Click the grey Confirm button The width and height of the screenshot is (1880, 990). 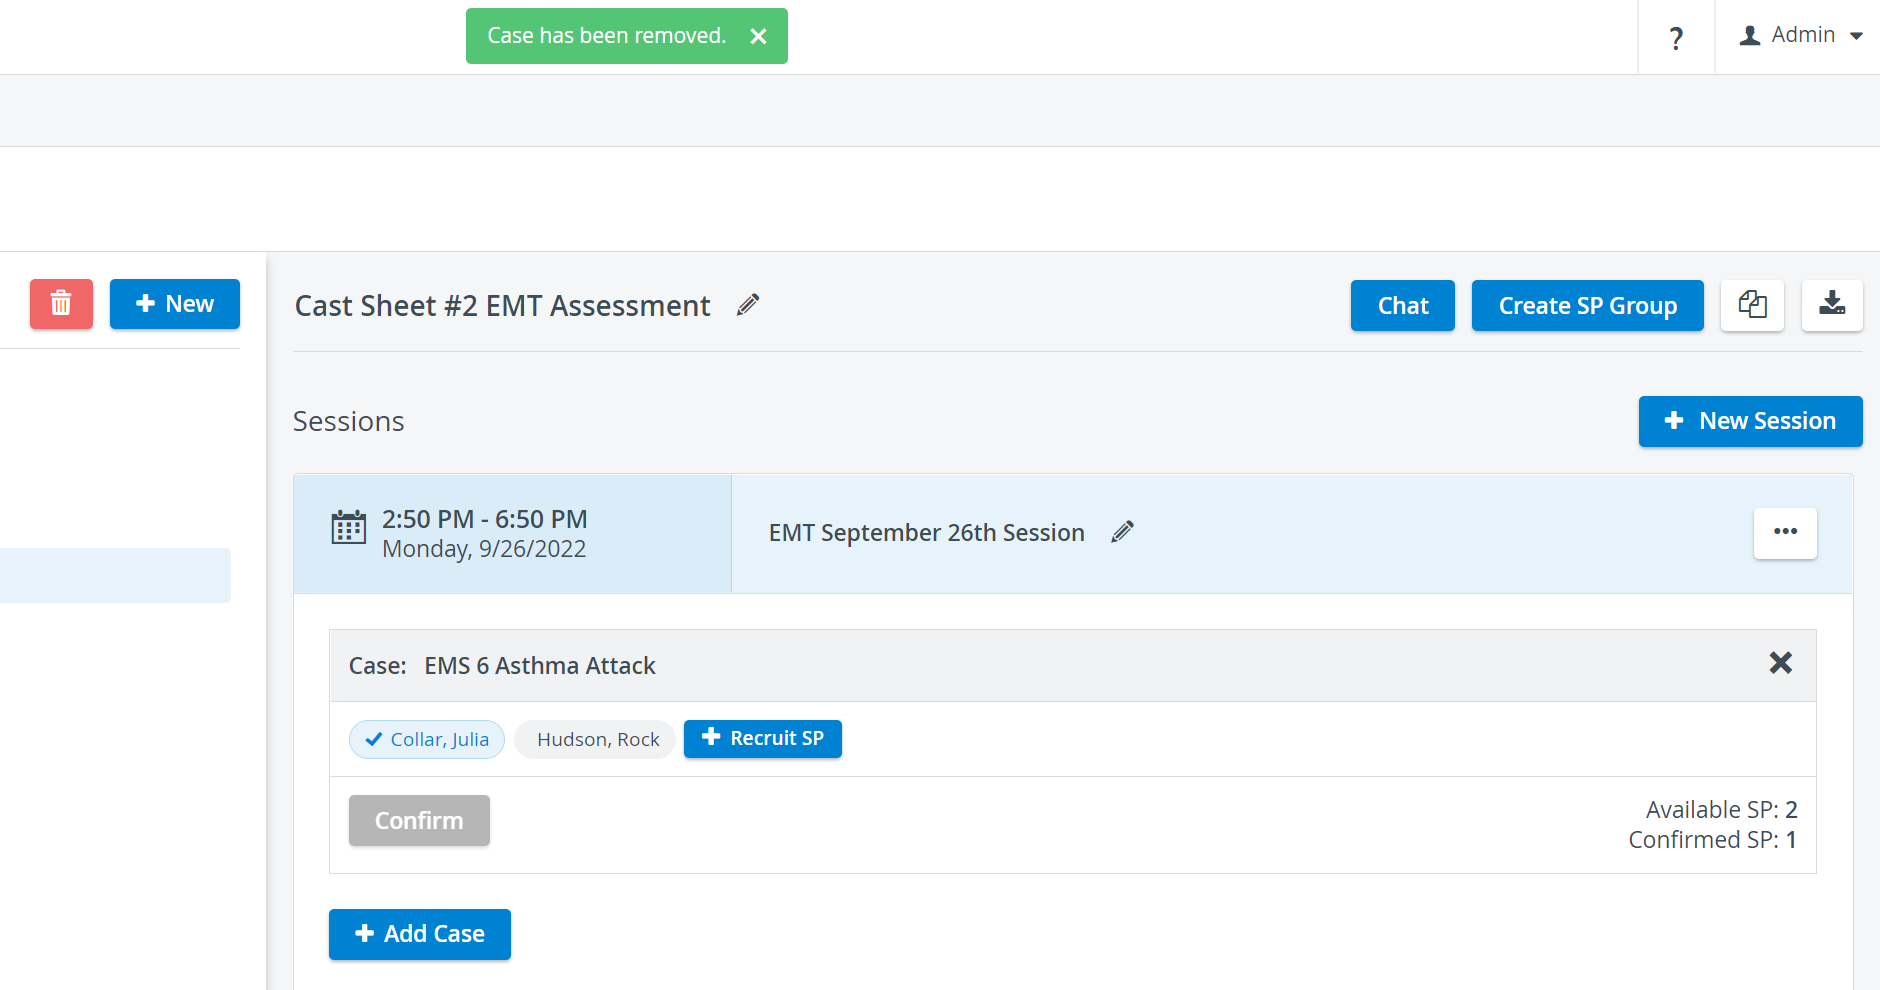pyautogui.click(x=419, y=821)
